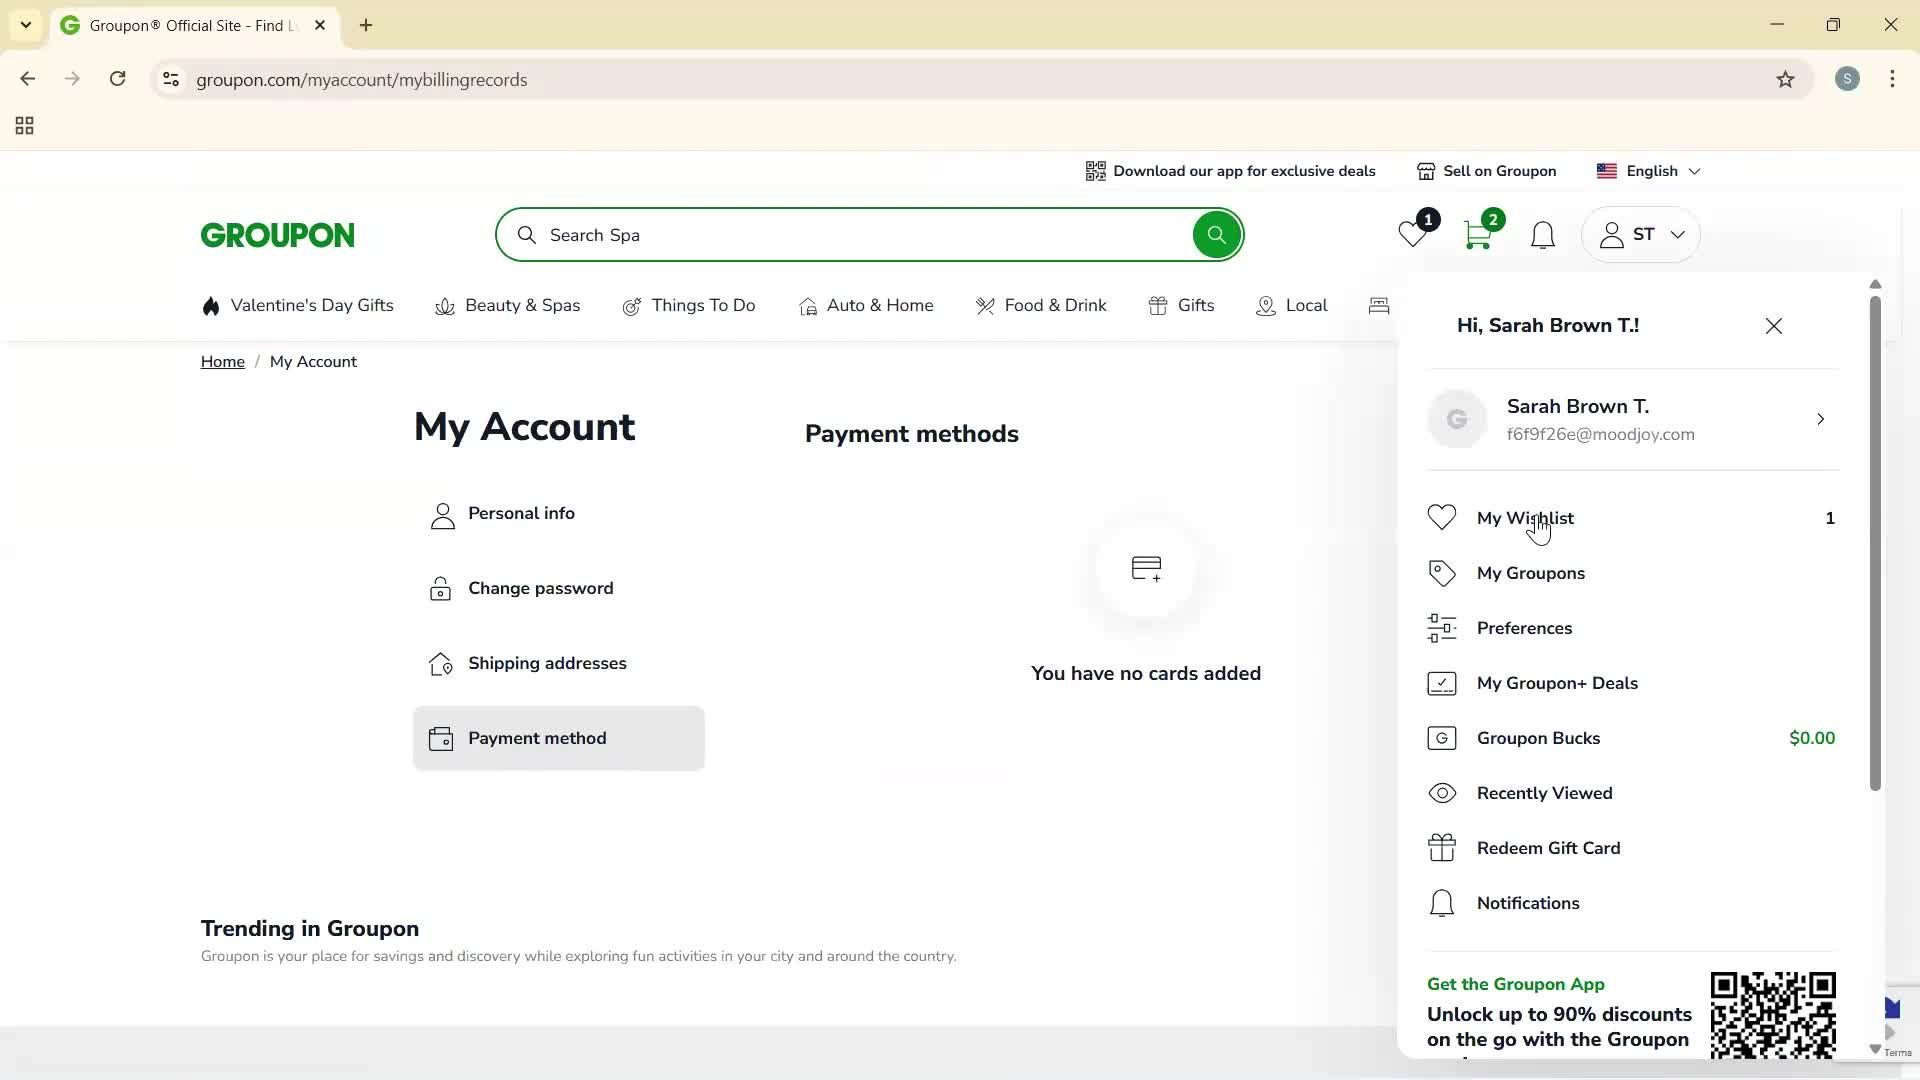1920x1080 pixels.
Task: Switch to the Beauty & Spas category
Action: pos(522,305)
